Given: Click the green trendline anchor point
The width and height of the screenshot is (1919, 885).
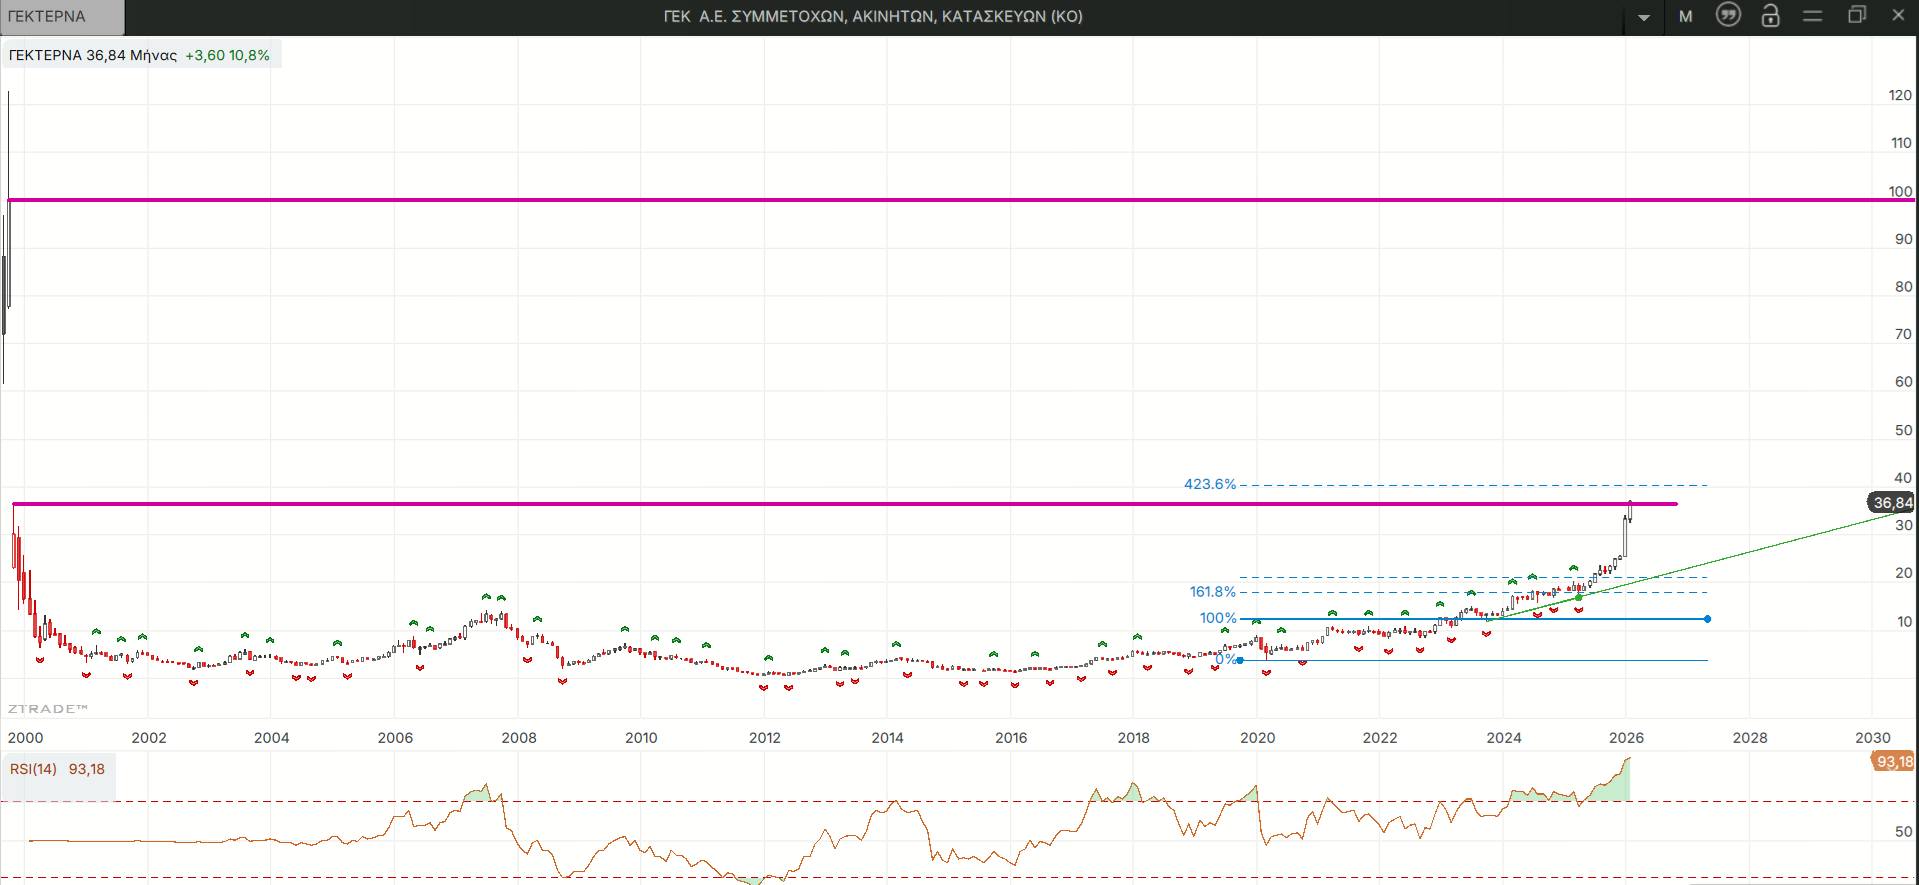Looking at the screenshot, I should click(x=1579, y=597).
